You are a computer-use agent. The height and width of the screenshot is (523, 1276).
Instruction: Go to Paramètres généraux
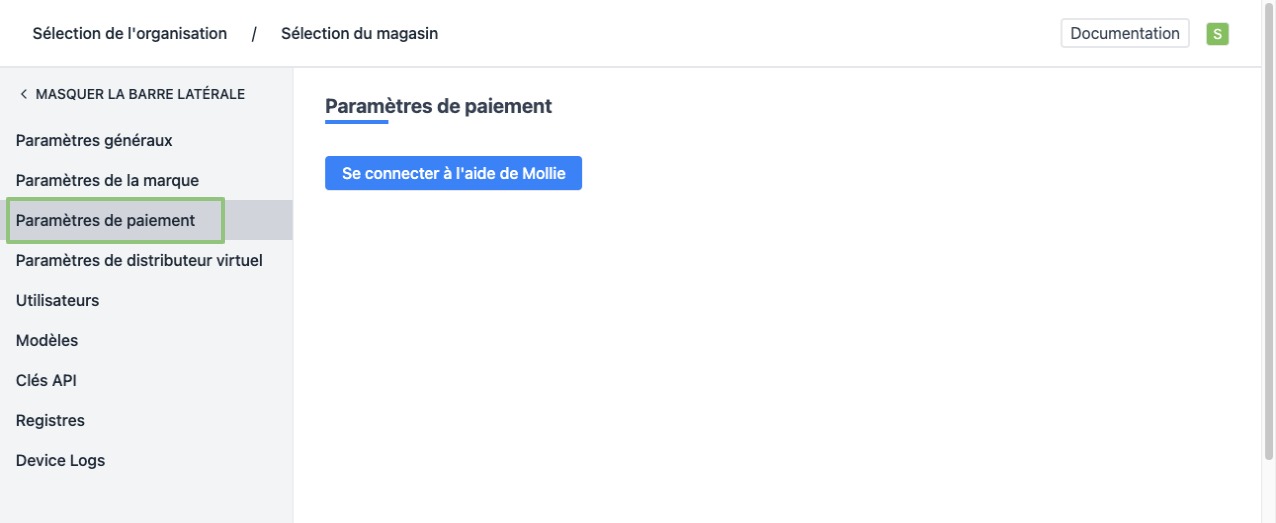(x=94, y=141)
